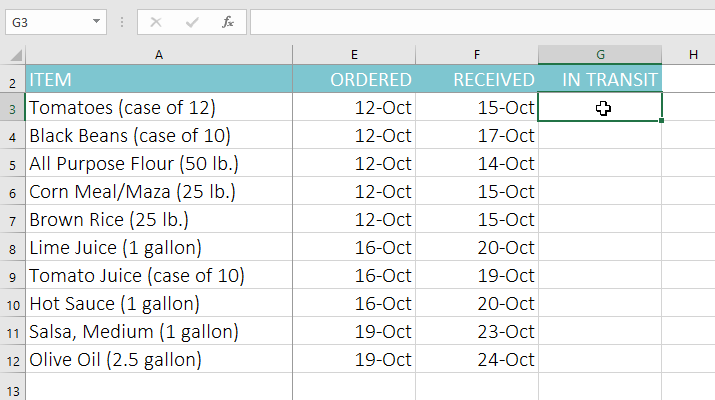
Task: Click the ITEM header cell
Action: coord(159,80)
